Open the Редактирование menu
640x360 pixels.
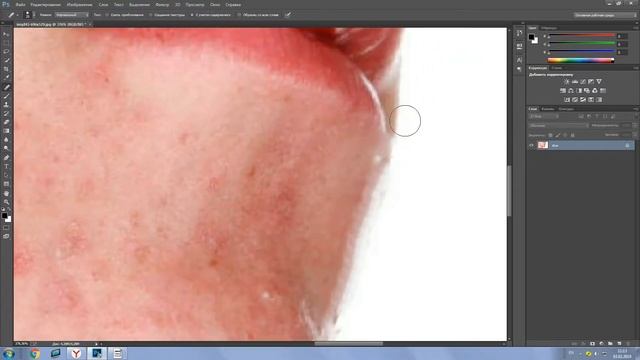click(45, 4)
